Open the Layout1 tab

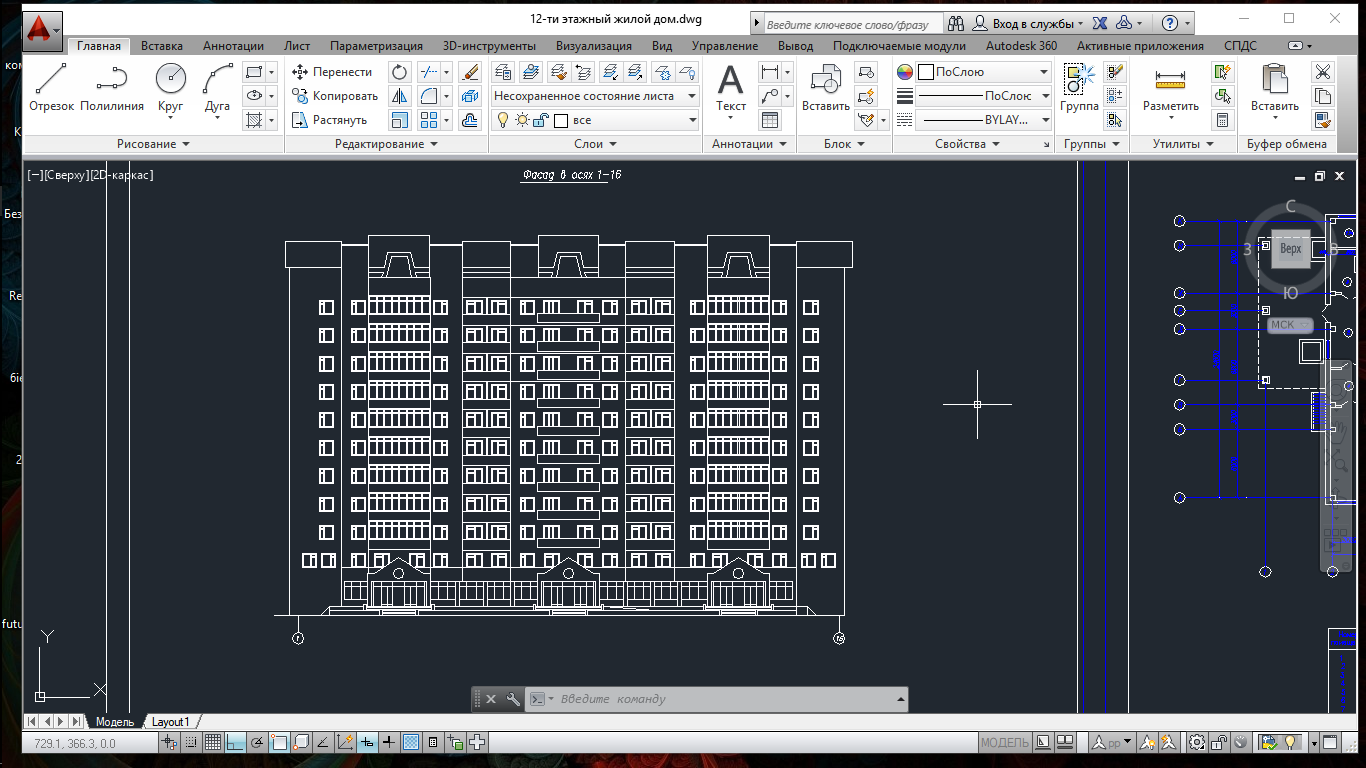(x=170, y=722)
